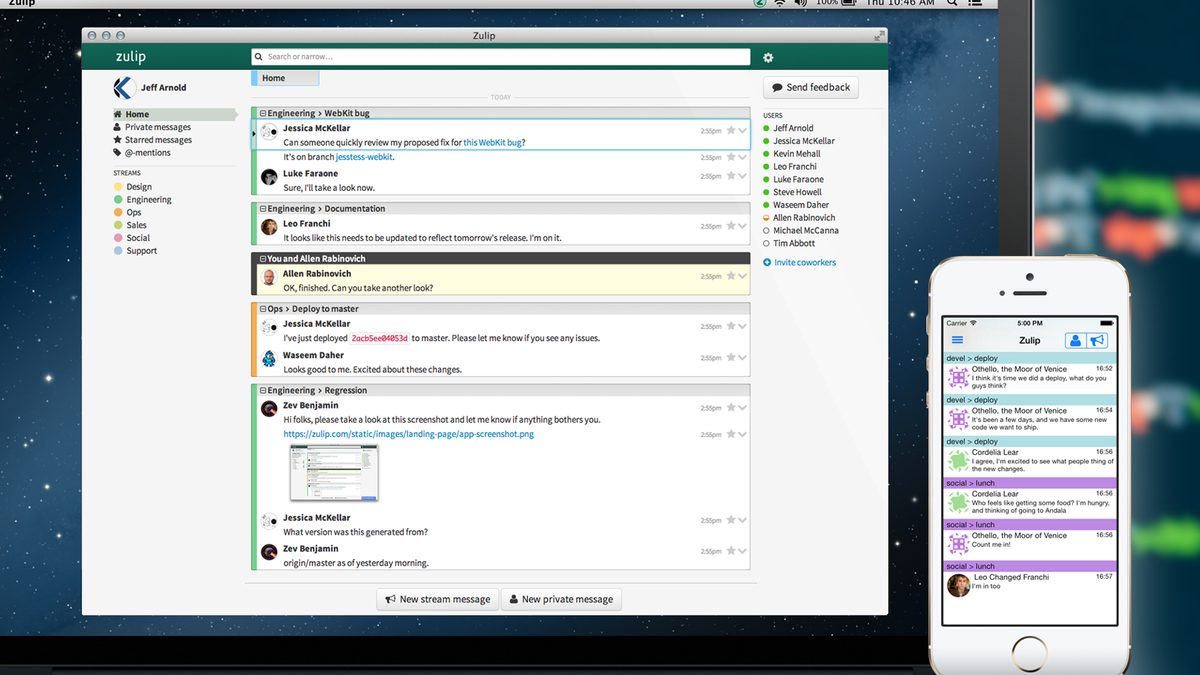Image resolution: width=1200 pixels, height=675 pixels.
Task: Click Allen Rabinovich's half-orange status dot
Action: pos(766,218)
